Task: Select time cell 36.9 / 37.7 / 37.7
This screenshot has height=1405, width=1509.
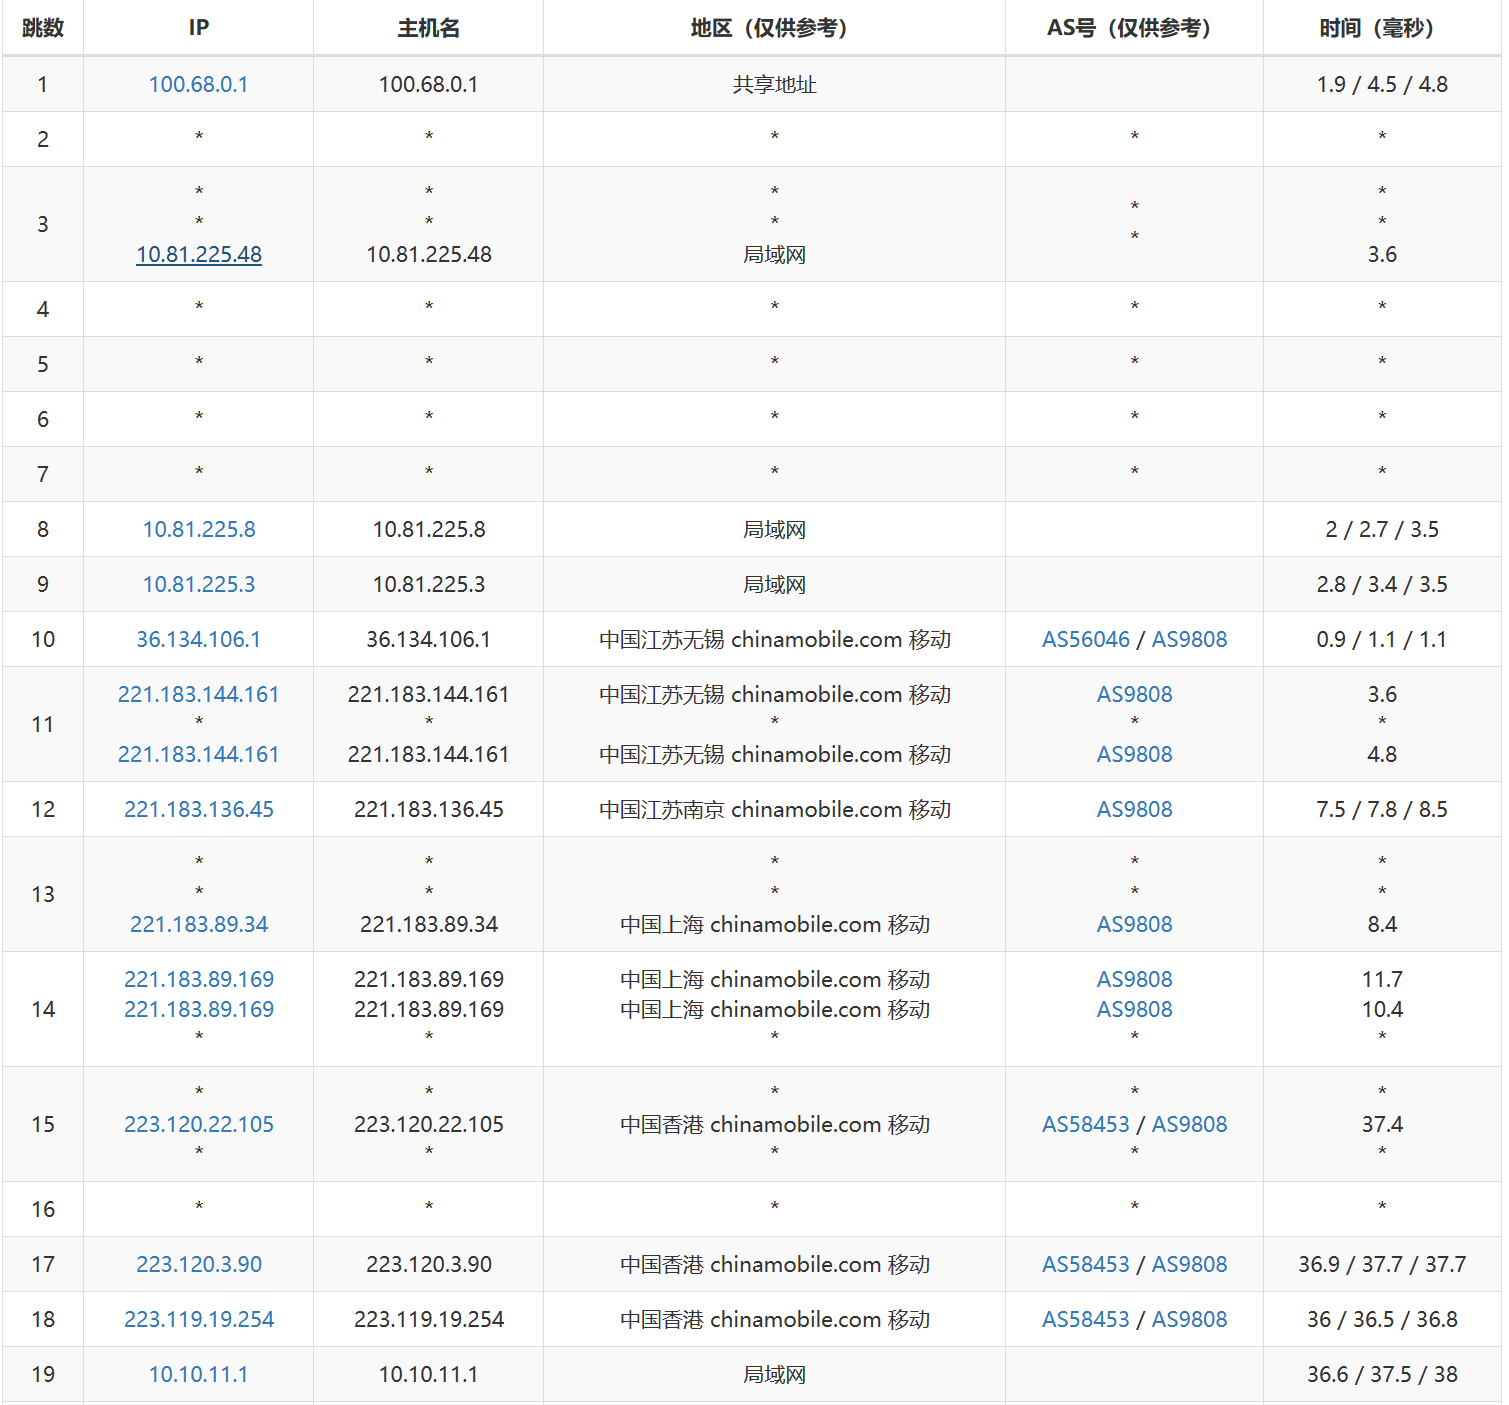Action: pyautogui.click(x=1382, y=1264)
